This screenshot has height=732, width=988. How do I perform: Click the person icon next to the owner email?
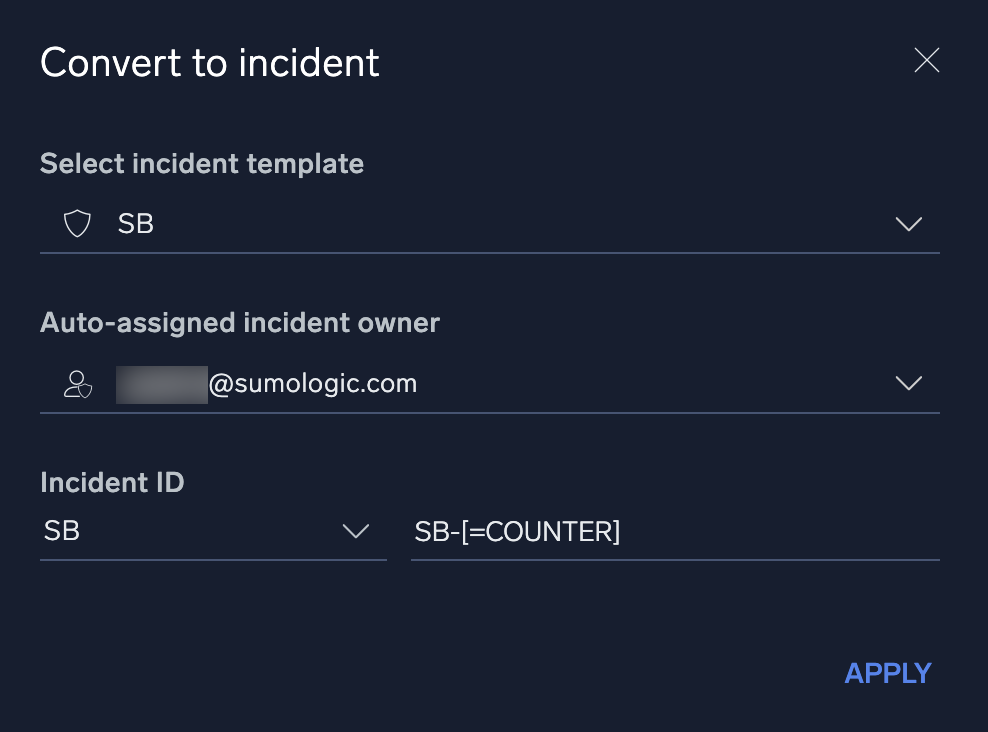pyautogui.click(x=77, y=383)
